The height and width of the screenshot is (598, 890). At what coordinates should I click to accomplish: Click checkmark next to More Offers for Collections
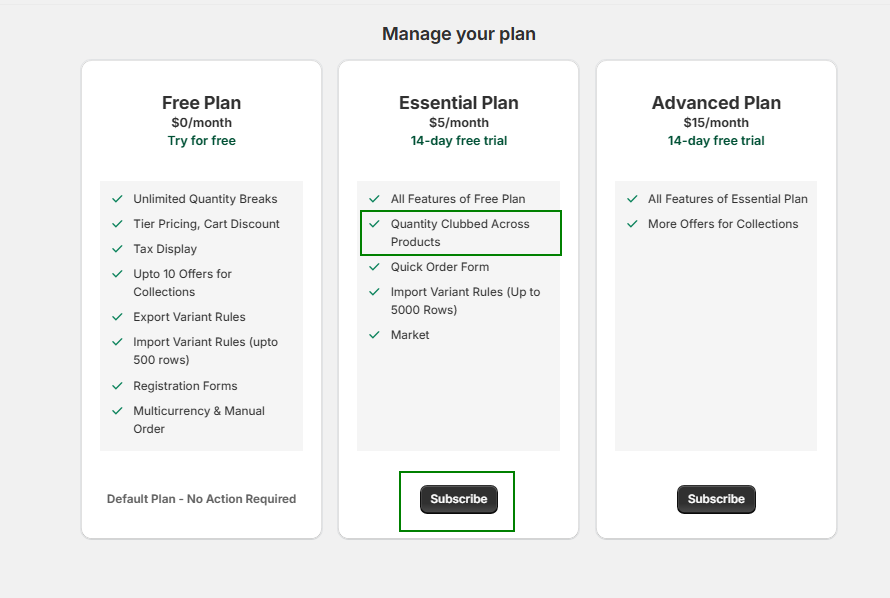click(x=632, y=224)
